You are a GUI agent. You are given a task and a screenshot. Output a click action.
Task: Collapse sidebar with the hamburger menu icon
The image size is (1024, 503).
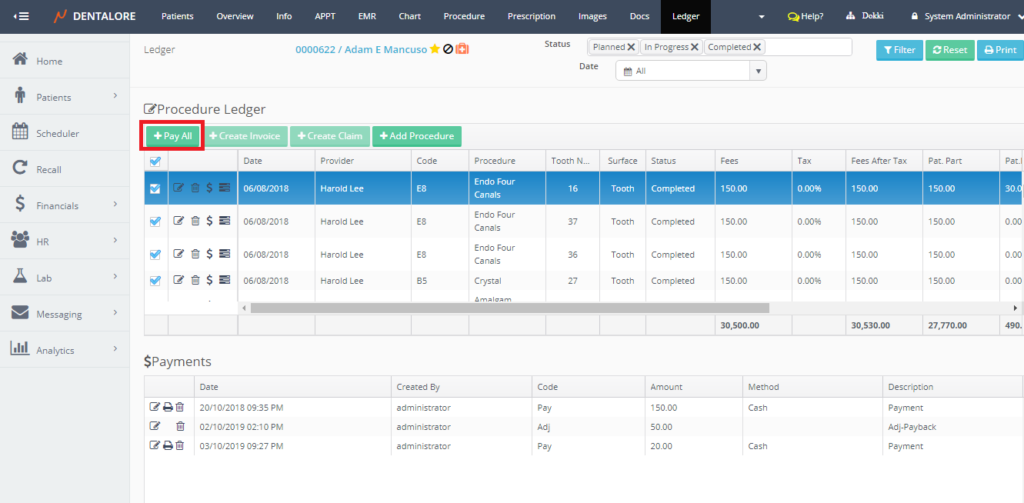click(x=21, y=16)
